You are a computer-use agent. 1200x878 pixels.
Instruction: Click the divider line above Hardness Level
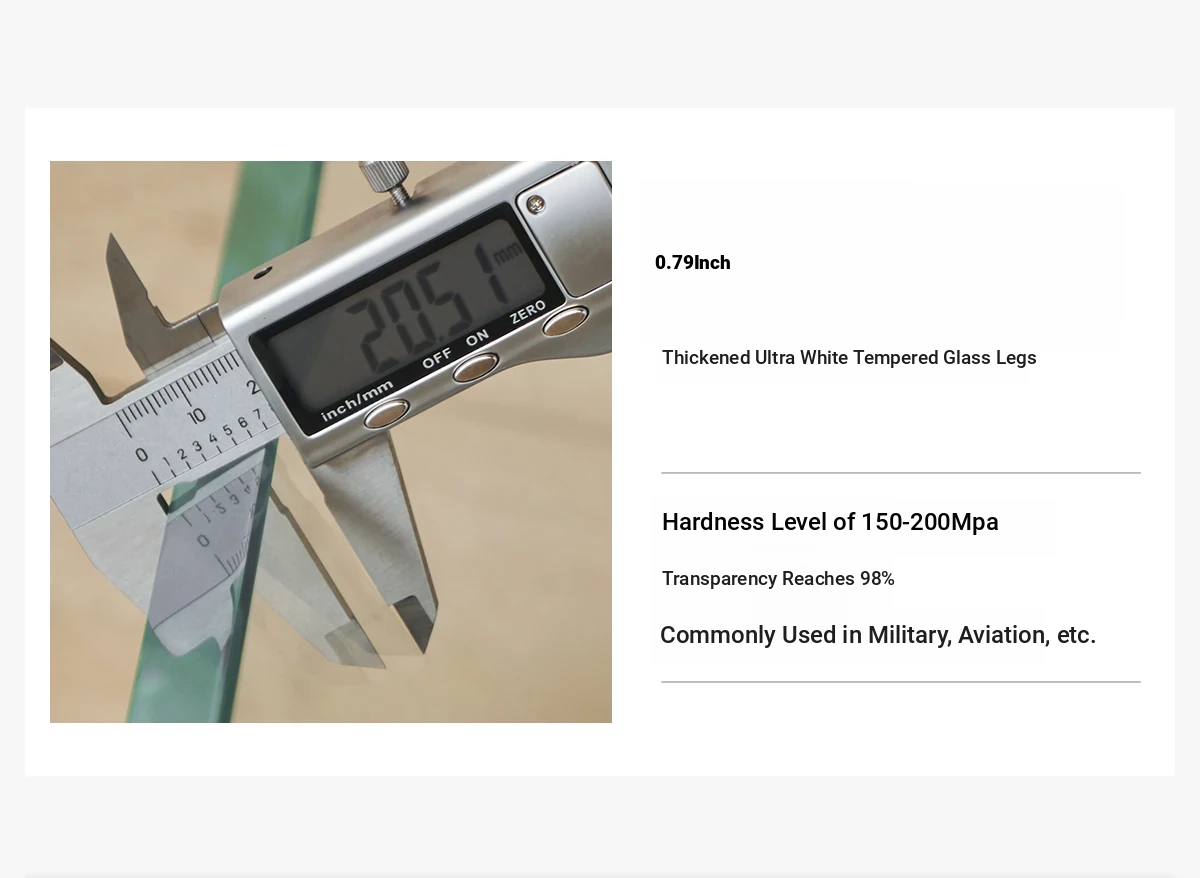[x=901, y=473]
